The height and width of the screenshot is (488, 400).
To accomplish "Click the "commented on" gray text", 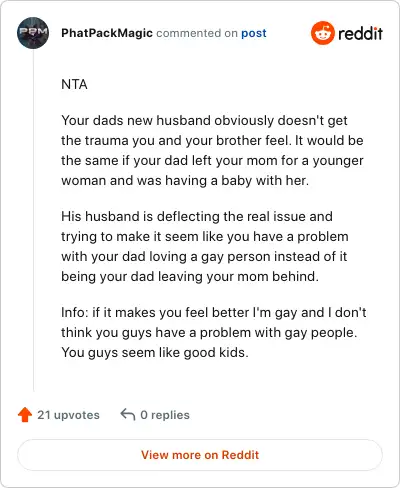I will click(x=197, y=33).
